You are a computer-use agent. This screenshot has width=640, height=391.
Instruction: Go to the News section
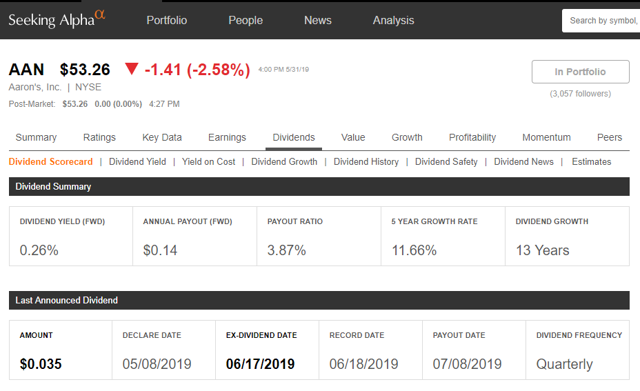(x=318, y=20)
